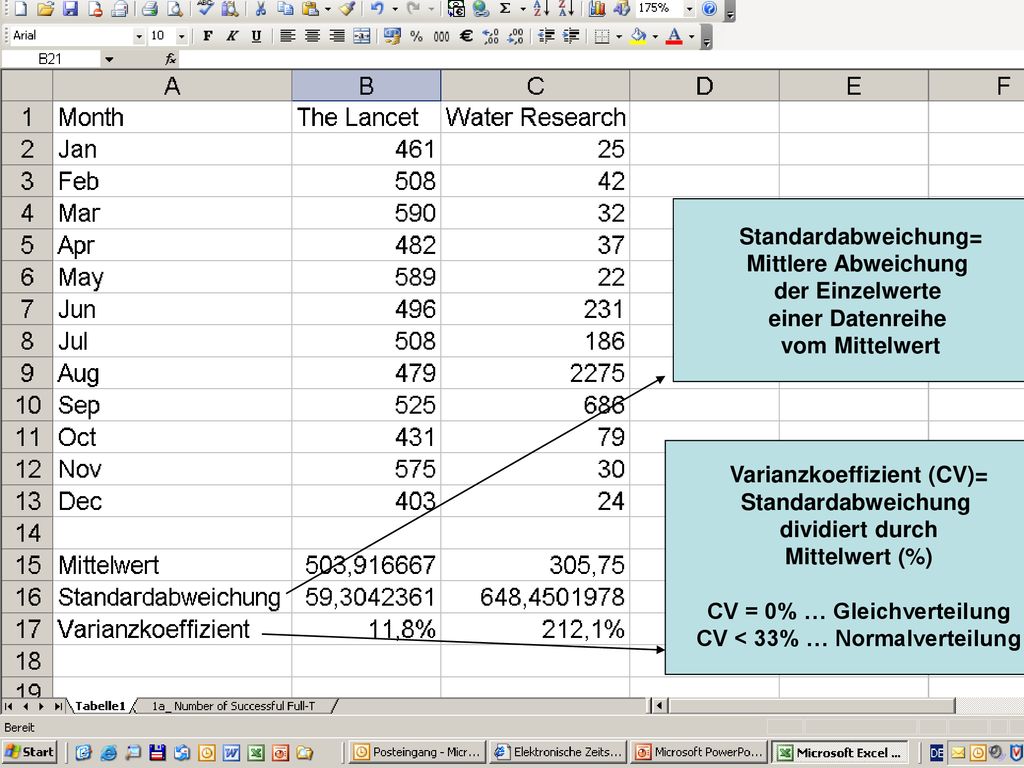1024x768 pixels.
Task: Select cell containing 2275
Action: click(536, 373)
